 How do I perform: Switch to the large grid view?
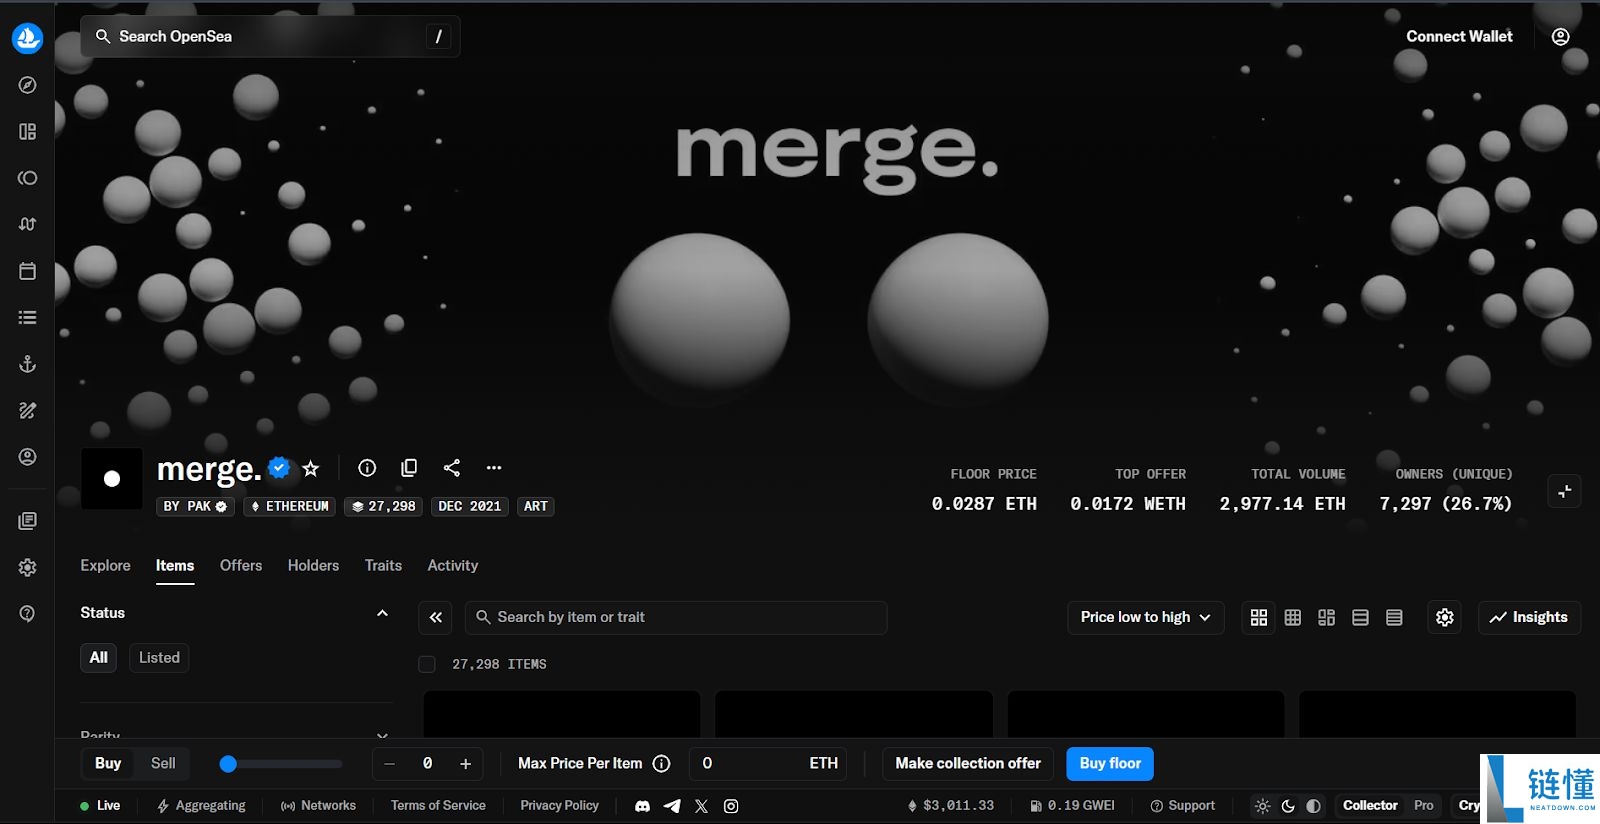(1259, 618)
